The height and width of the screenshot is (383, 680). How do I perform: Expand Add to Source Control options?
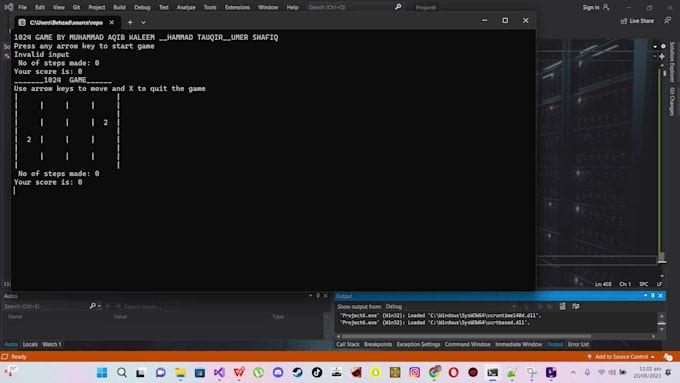pos(652,357)
